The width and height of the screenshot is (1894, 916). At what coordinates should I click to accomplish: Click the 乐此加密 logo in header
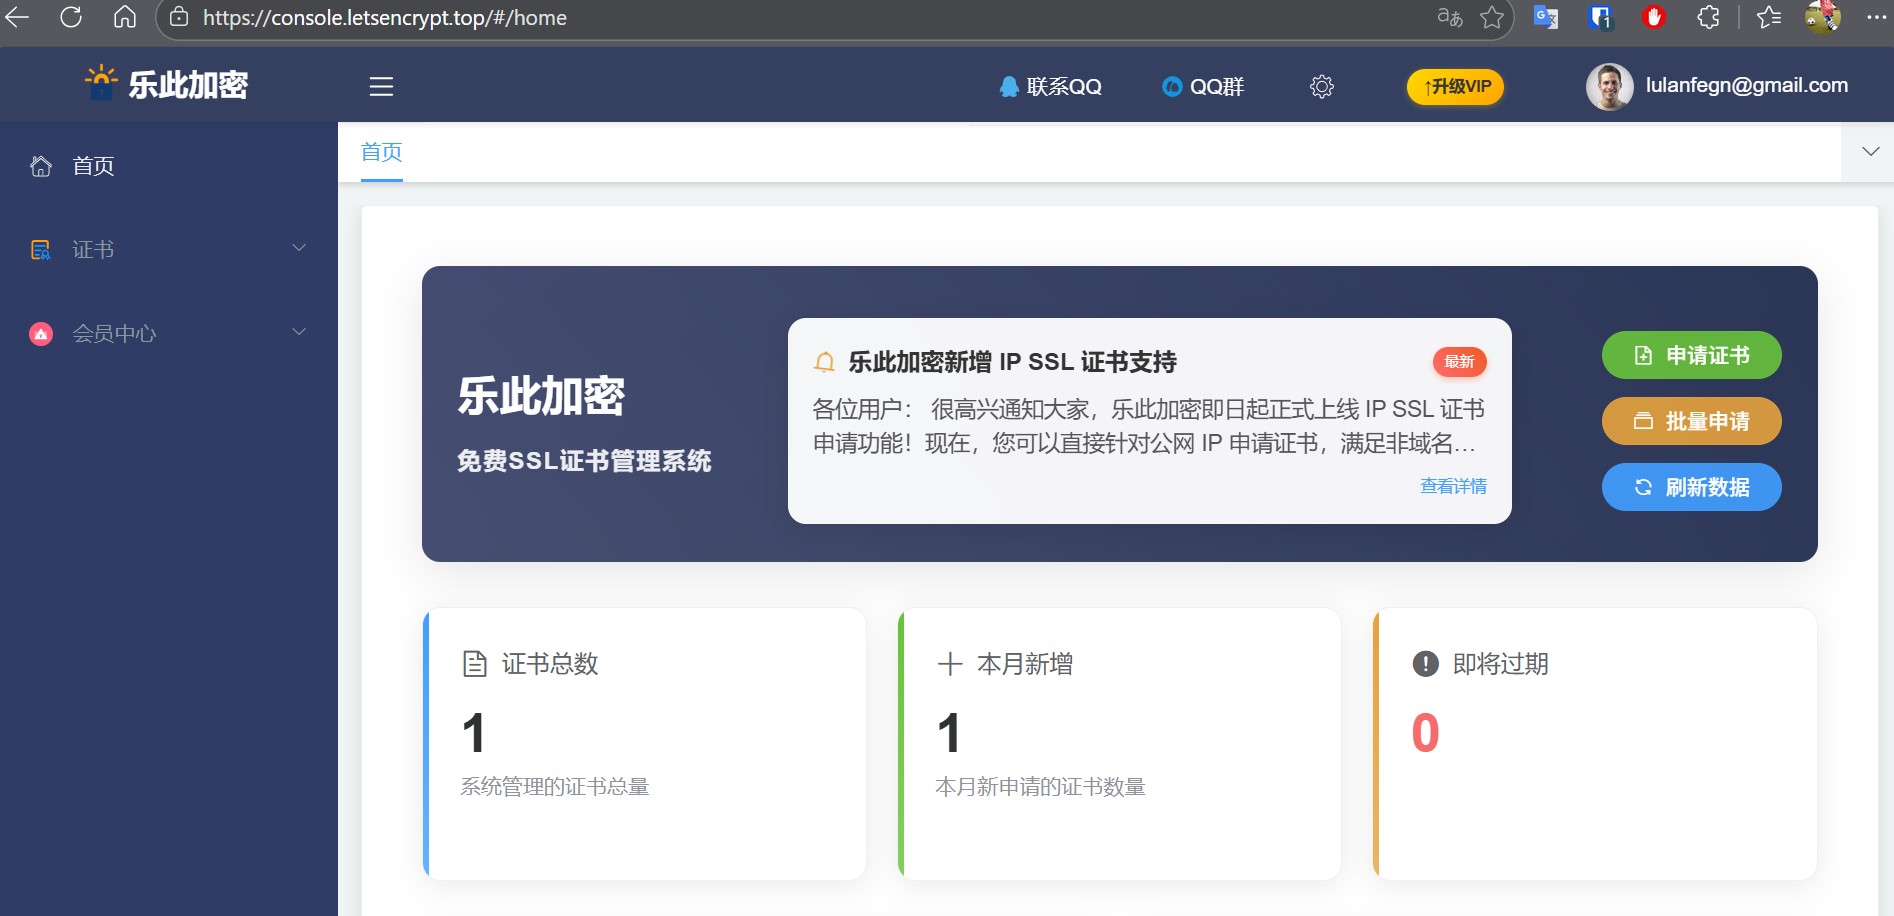click(x=167, y=85)
